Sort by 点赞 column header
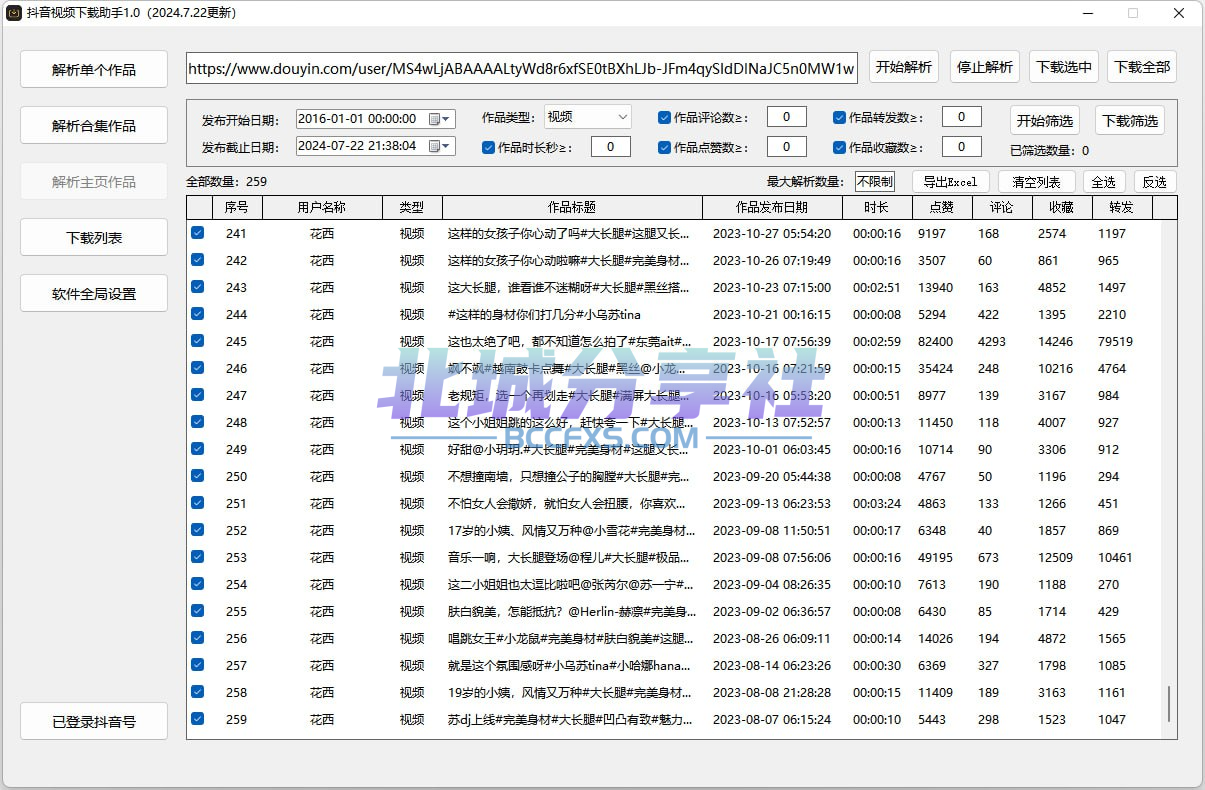The width and height of the screenshot is (1205, 790). (x=942, y=207)
